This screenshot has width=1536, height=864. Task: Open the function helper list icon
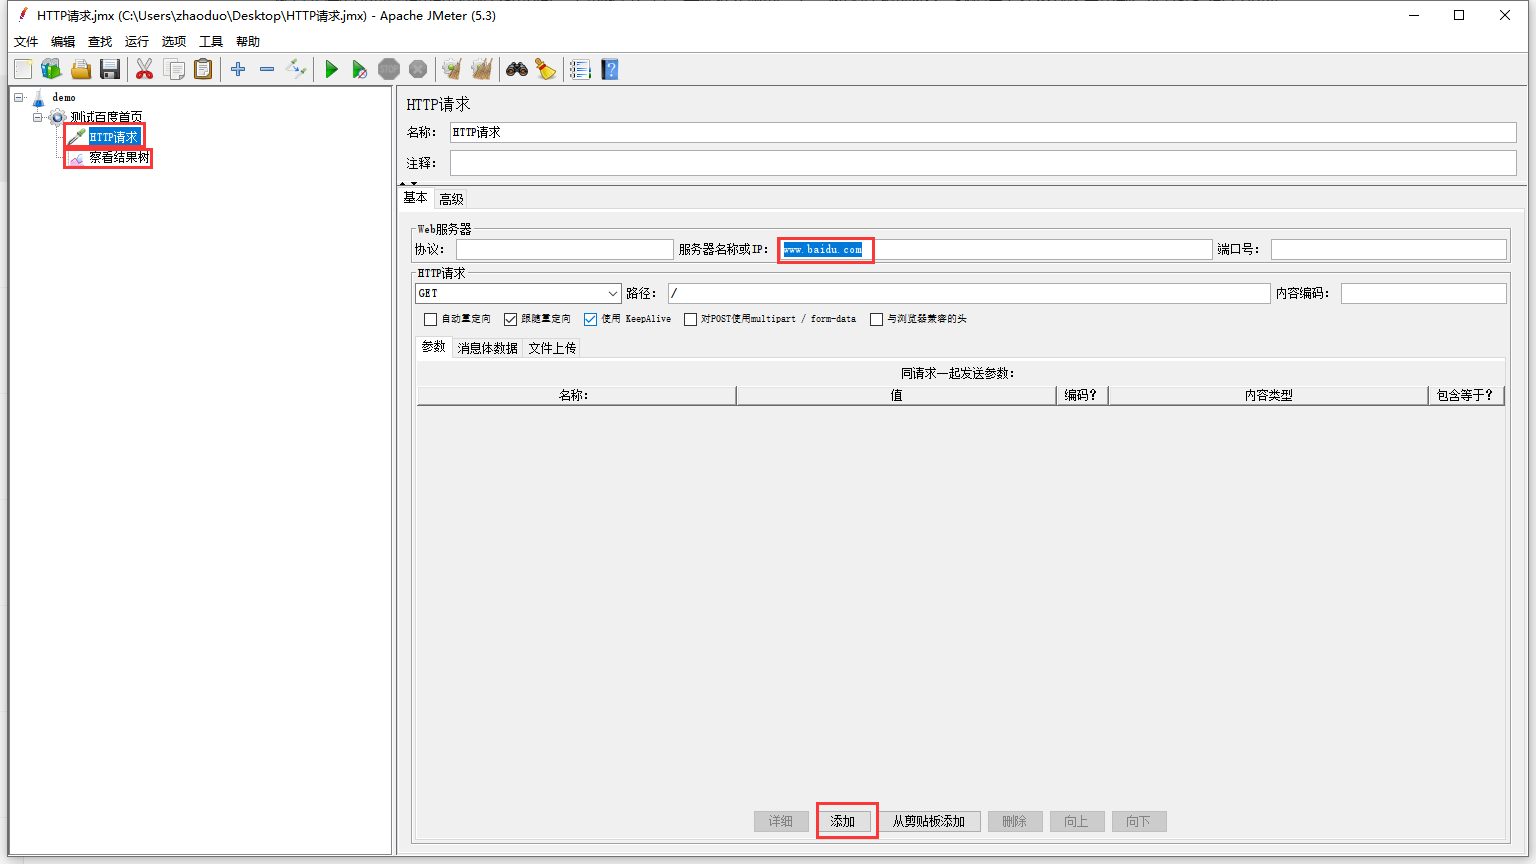pos(580,69)
